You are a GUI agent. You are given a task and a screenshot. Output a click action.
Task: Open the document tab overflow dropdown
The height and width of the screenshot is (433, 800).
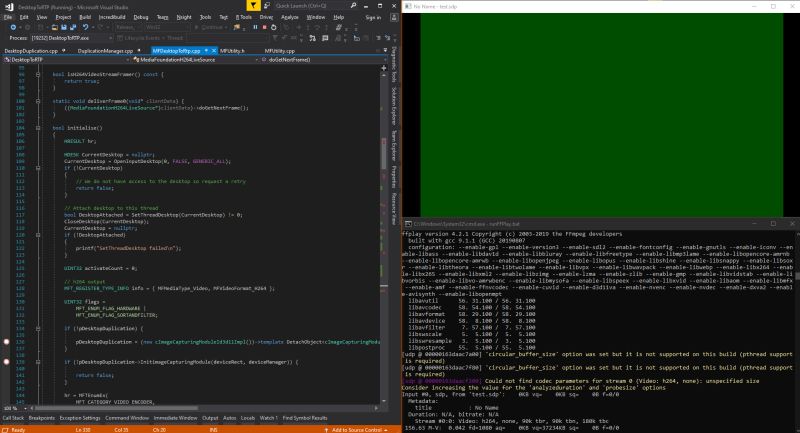point(385,51)
